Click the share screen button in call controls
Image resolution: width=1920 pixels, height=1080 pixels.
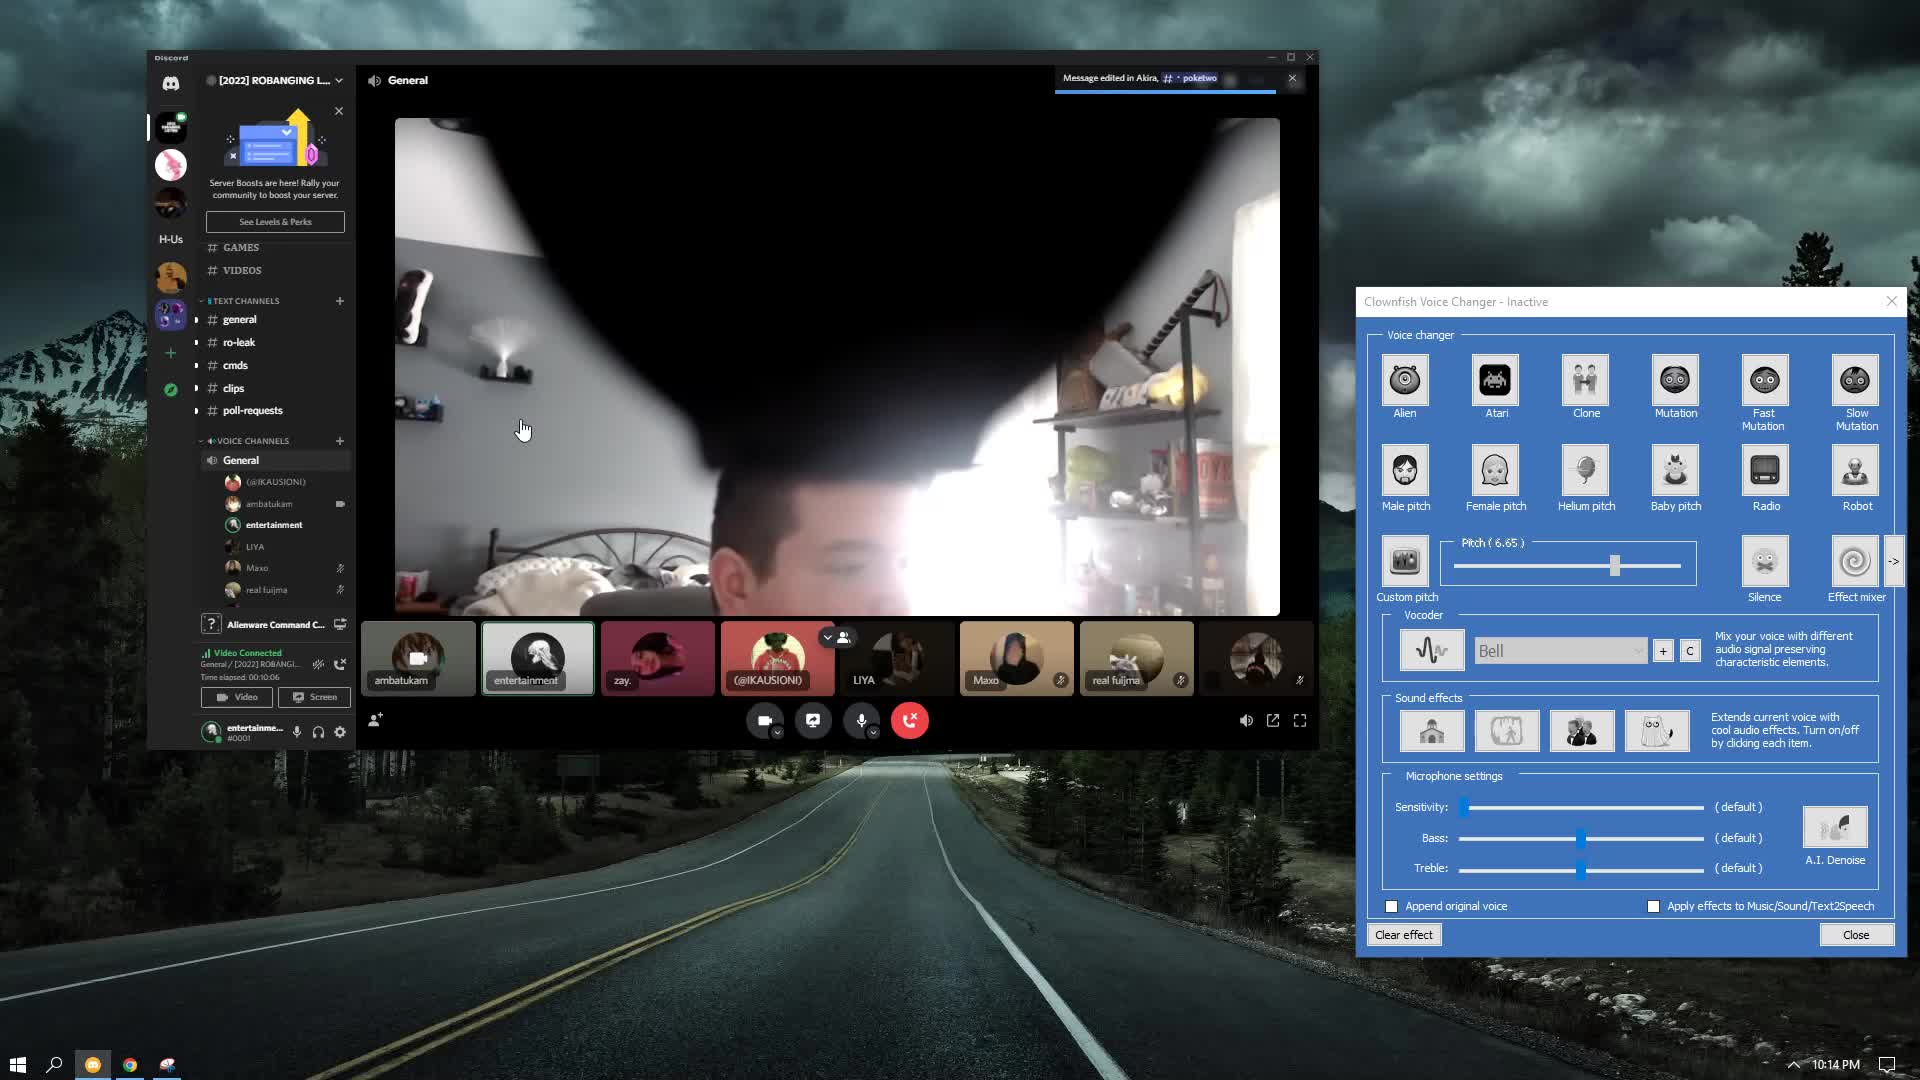(813, 720)
